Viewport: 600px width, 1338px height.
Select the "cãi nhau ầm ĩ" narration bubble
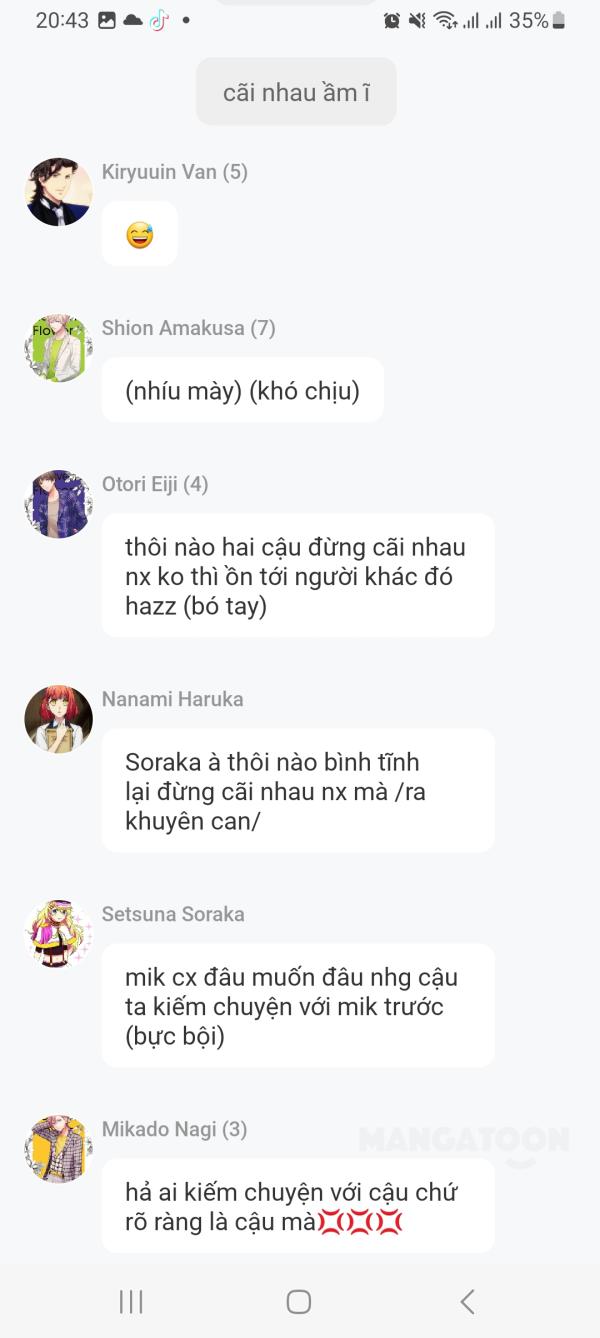click(x=296, y=92)
